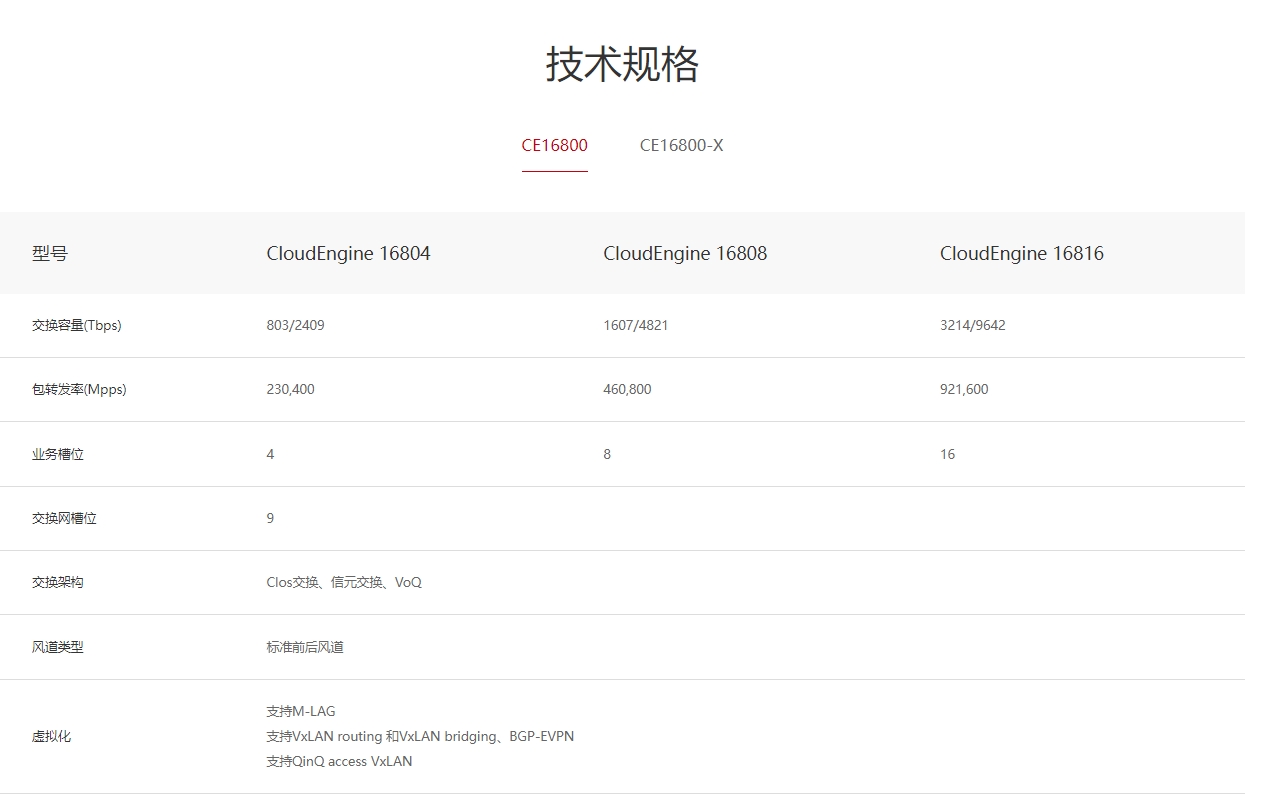Click the CloudEngine 16804 column header
Viewport: 1264px width, 798px height.
pos(348,254)
